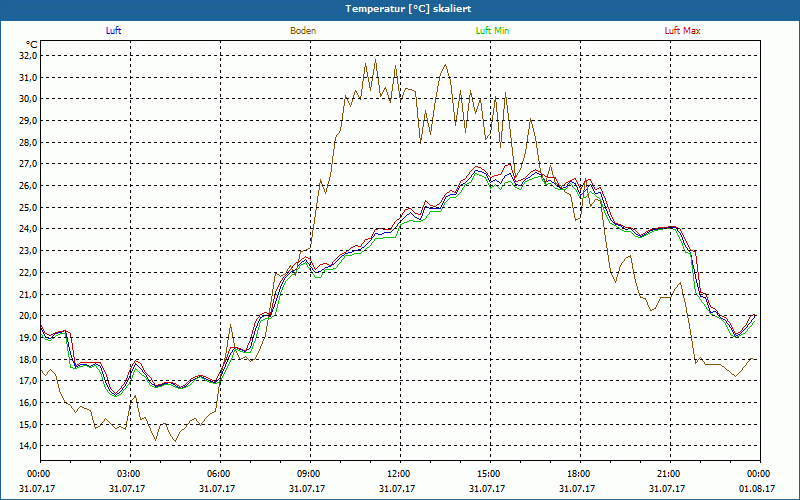
Task: Click the 18:00 time axis label
Action: point(578,474)
